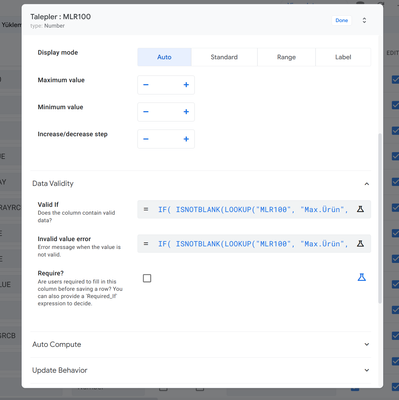
Task: Open the Valid If expression editor
Action: click(253, 209)
